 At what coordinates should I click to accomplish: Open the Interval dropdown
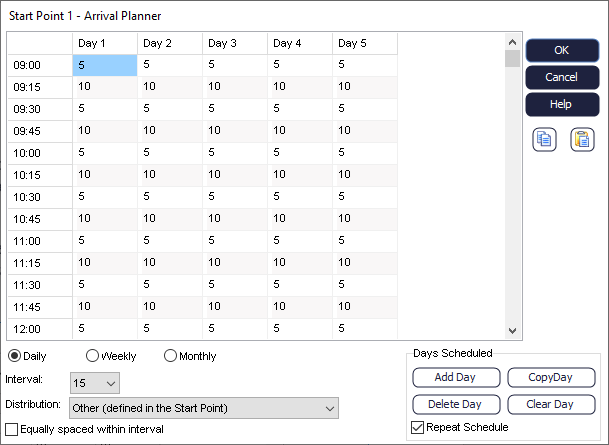pos(95,382)
